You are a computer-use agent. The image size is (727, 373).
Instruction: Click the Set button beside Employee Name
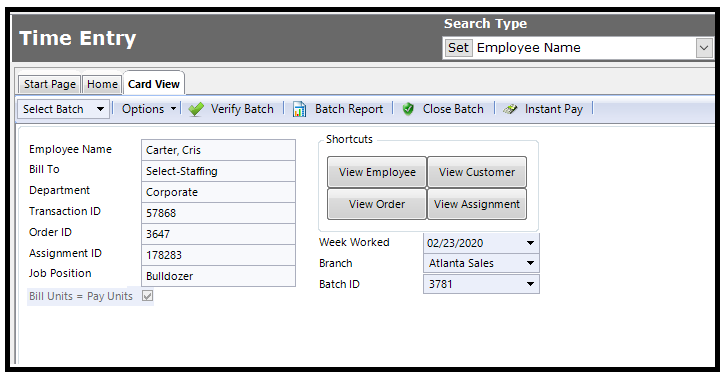458,48
